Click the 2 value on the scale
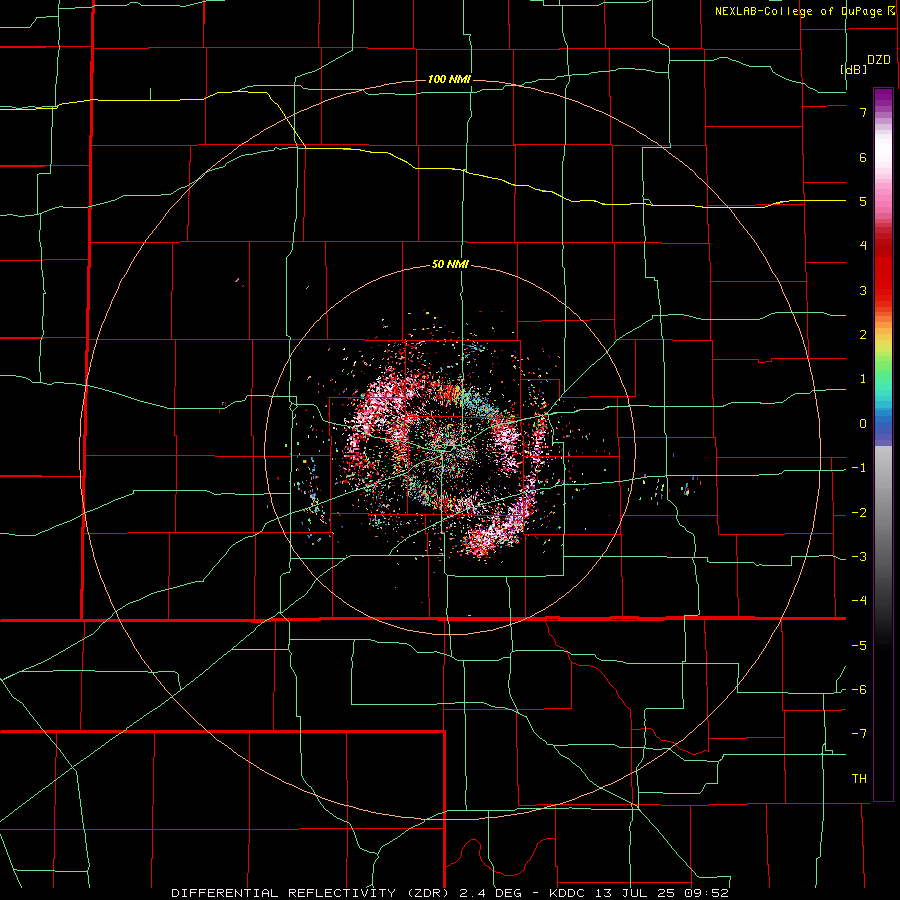The height and width of the screenshot is (900, 900). click(863, 335)
